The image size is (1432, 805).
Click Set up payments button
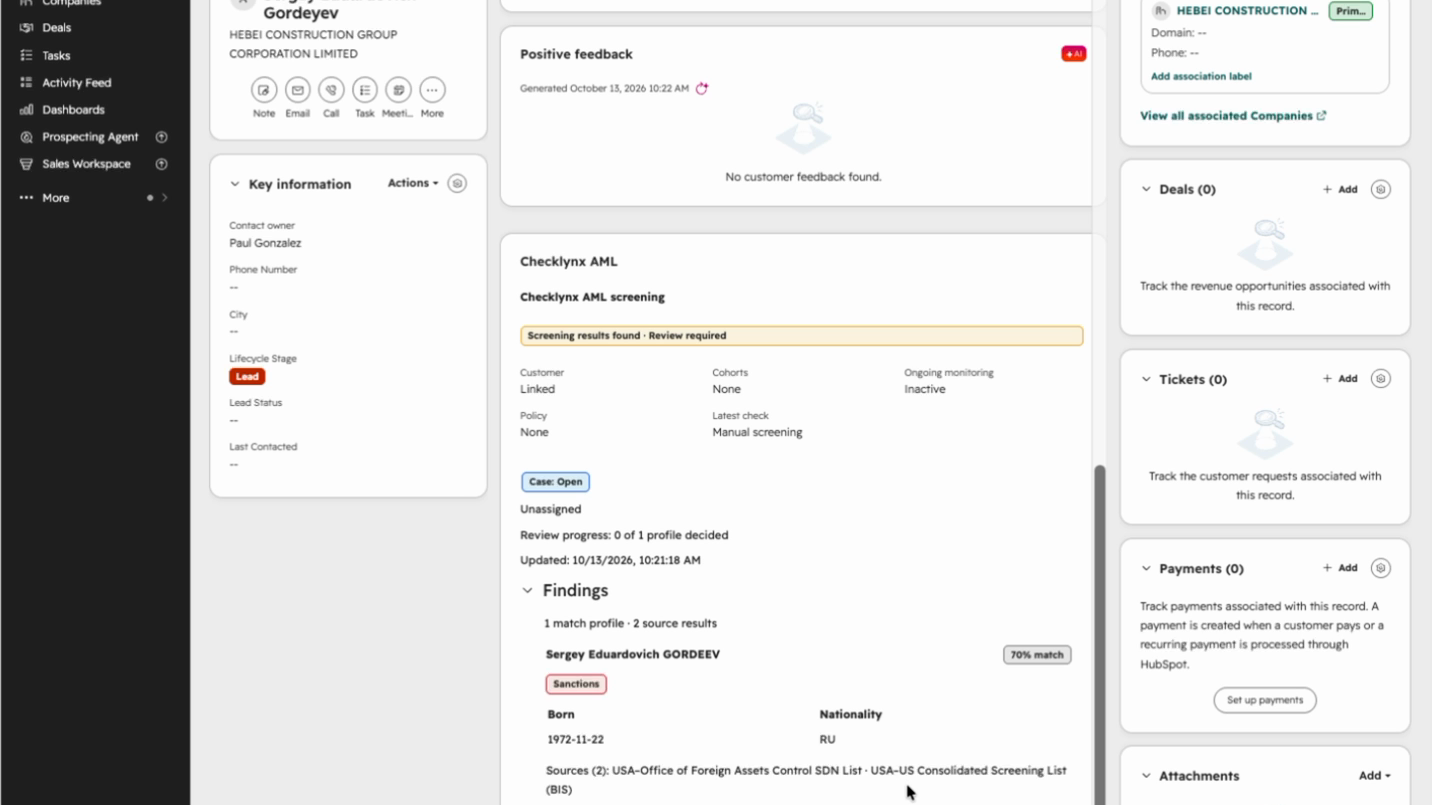coord(1265,700)
